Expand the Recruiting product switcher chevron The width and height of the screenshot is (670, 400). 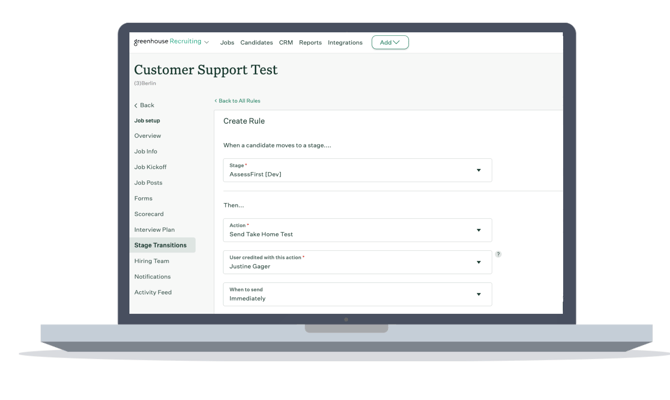(207, 42)
